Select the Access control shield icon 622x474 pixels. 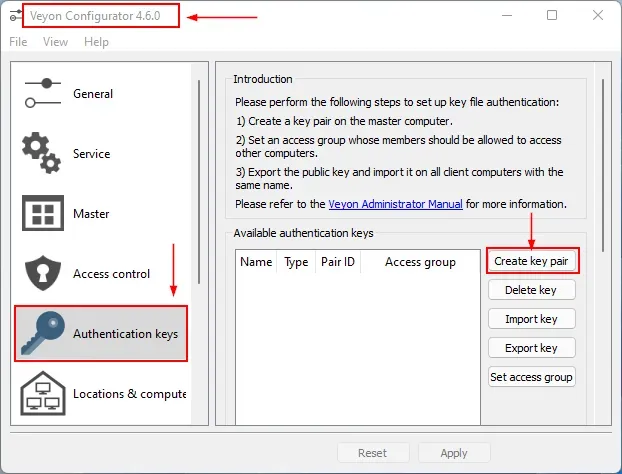click(x=43, y=273)
